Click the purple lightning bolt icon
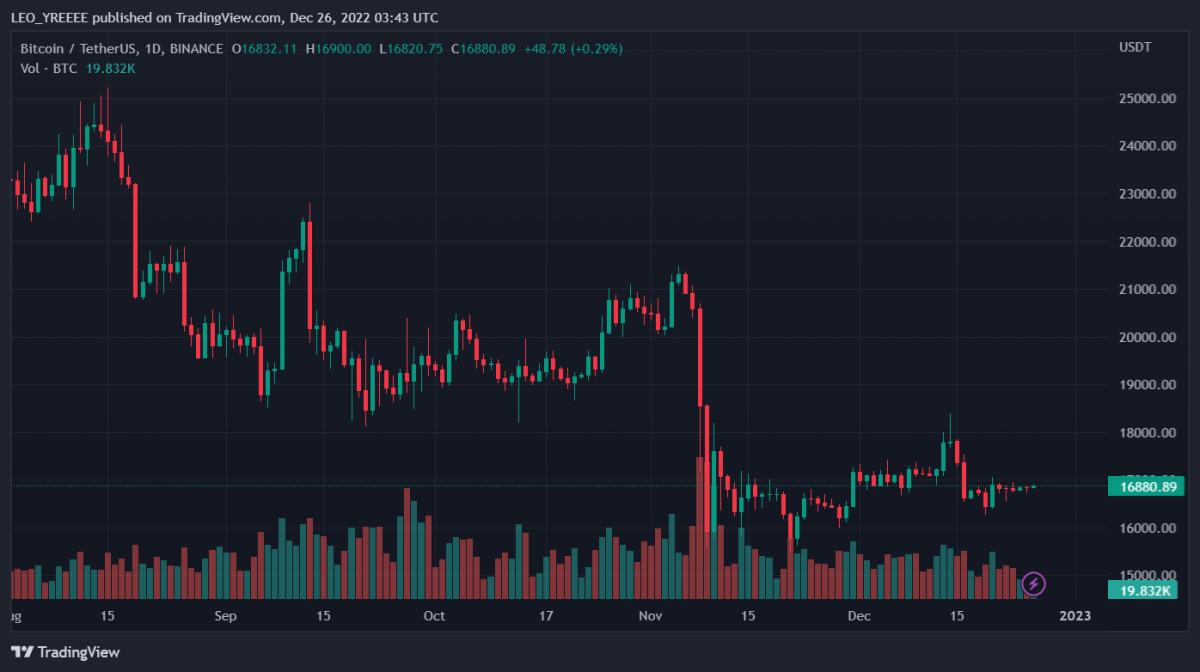 [x=1034, y=582]
